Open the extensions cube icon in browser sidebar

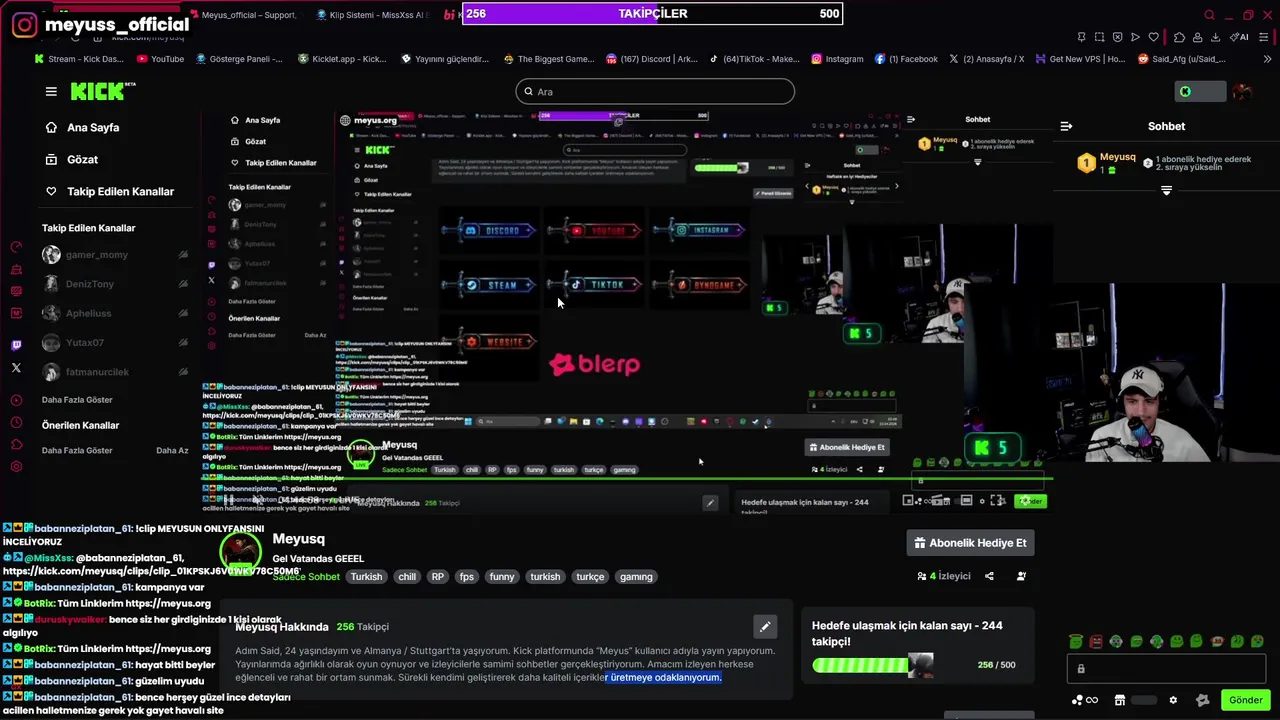click(16, 445)
